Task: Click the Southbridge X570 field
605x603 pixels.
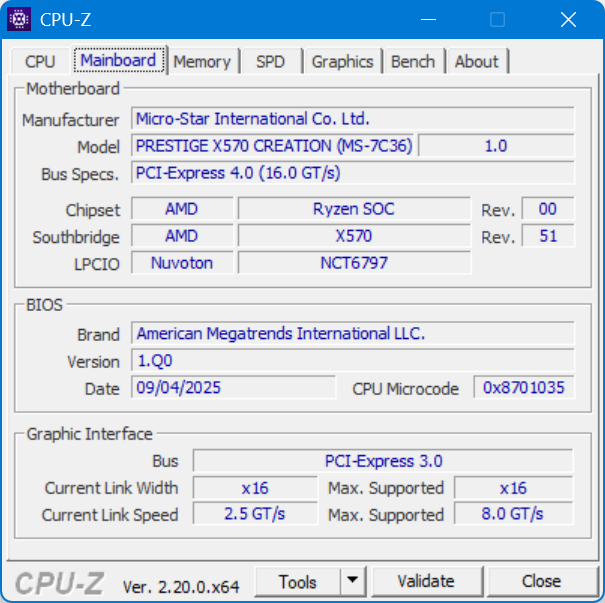Action: [354, 236]
